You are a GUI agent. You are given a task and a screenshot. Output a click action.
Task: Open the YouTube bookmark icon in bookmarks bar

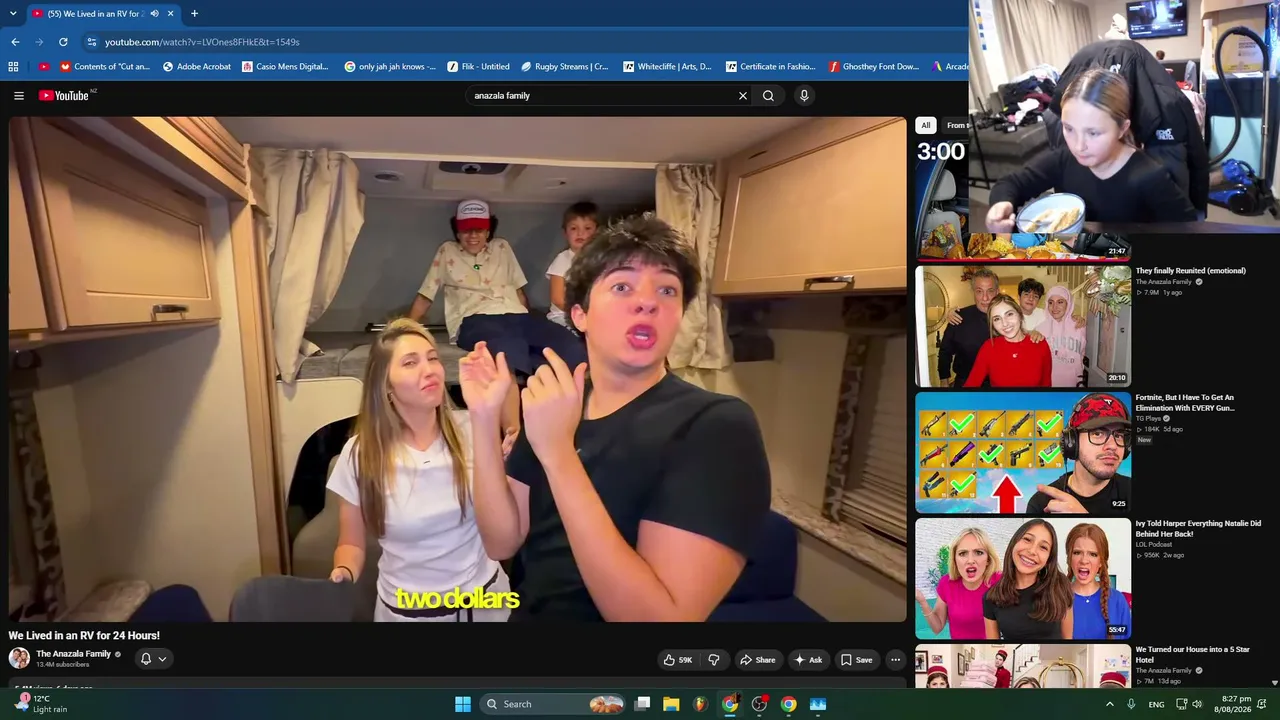coord(43,67)
